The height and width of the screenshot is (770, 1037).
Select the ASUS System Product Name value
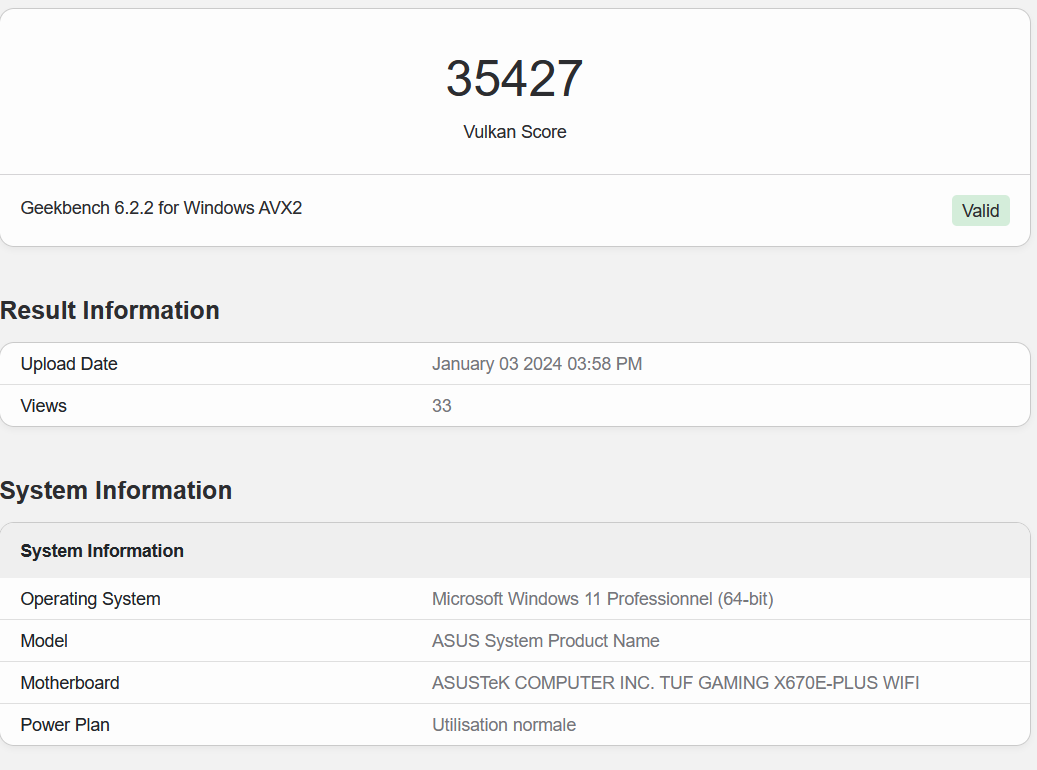(x=546, y=641)
